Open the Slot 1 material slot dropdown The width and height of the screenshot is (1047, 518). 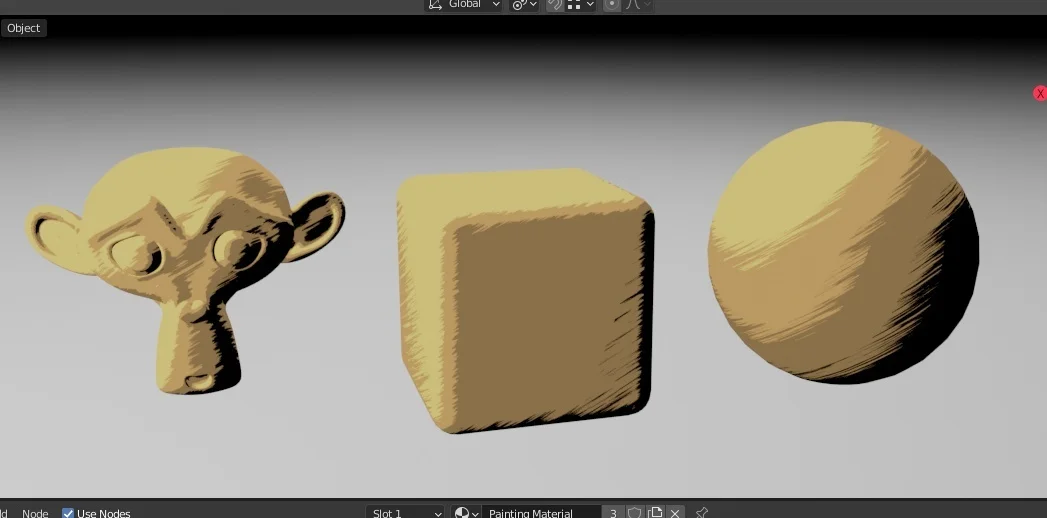click(405, 513)
